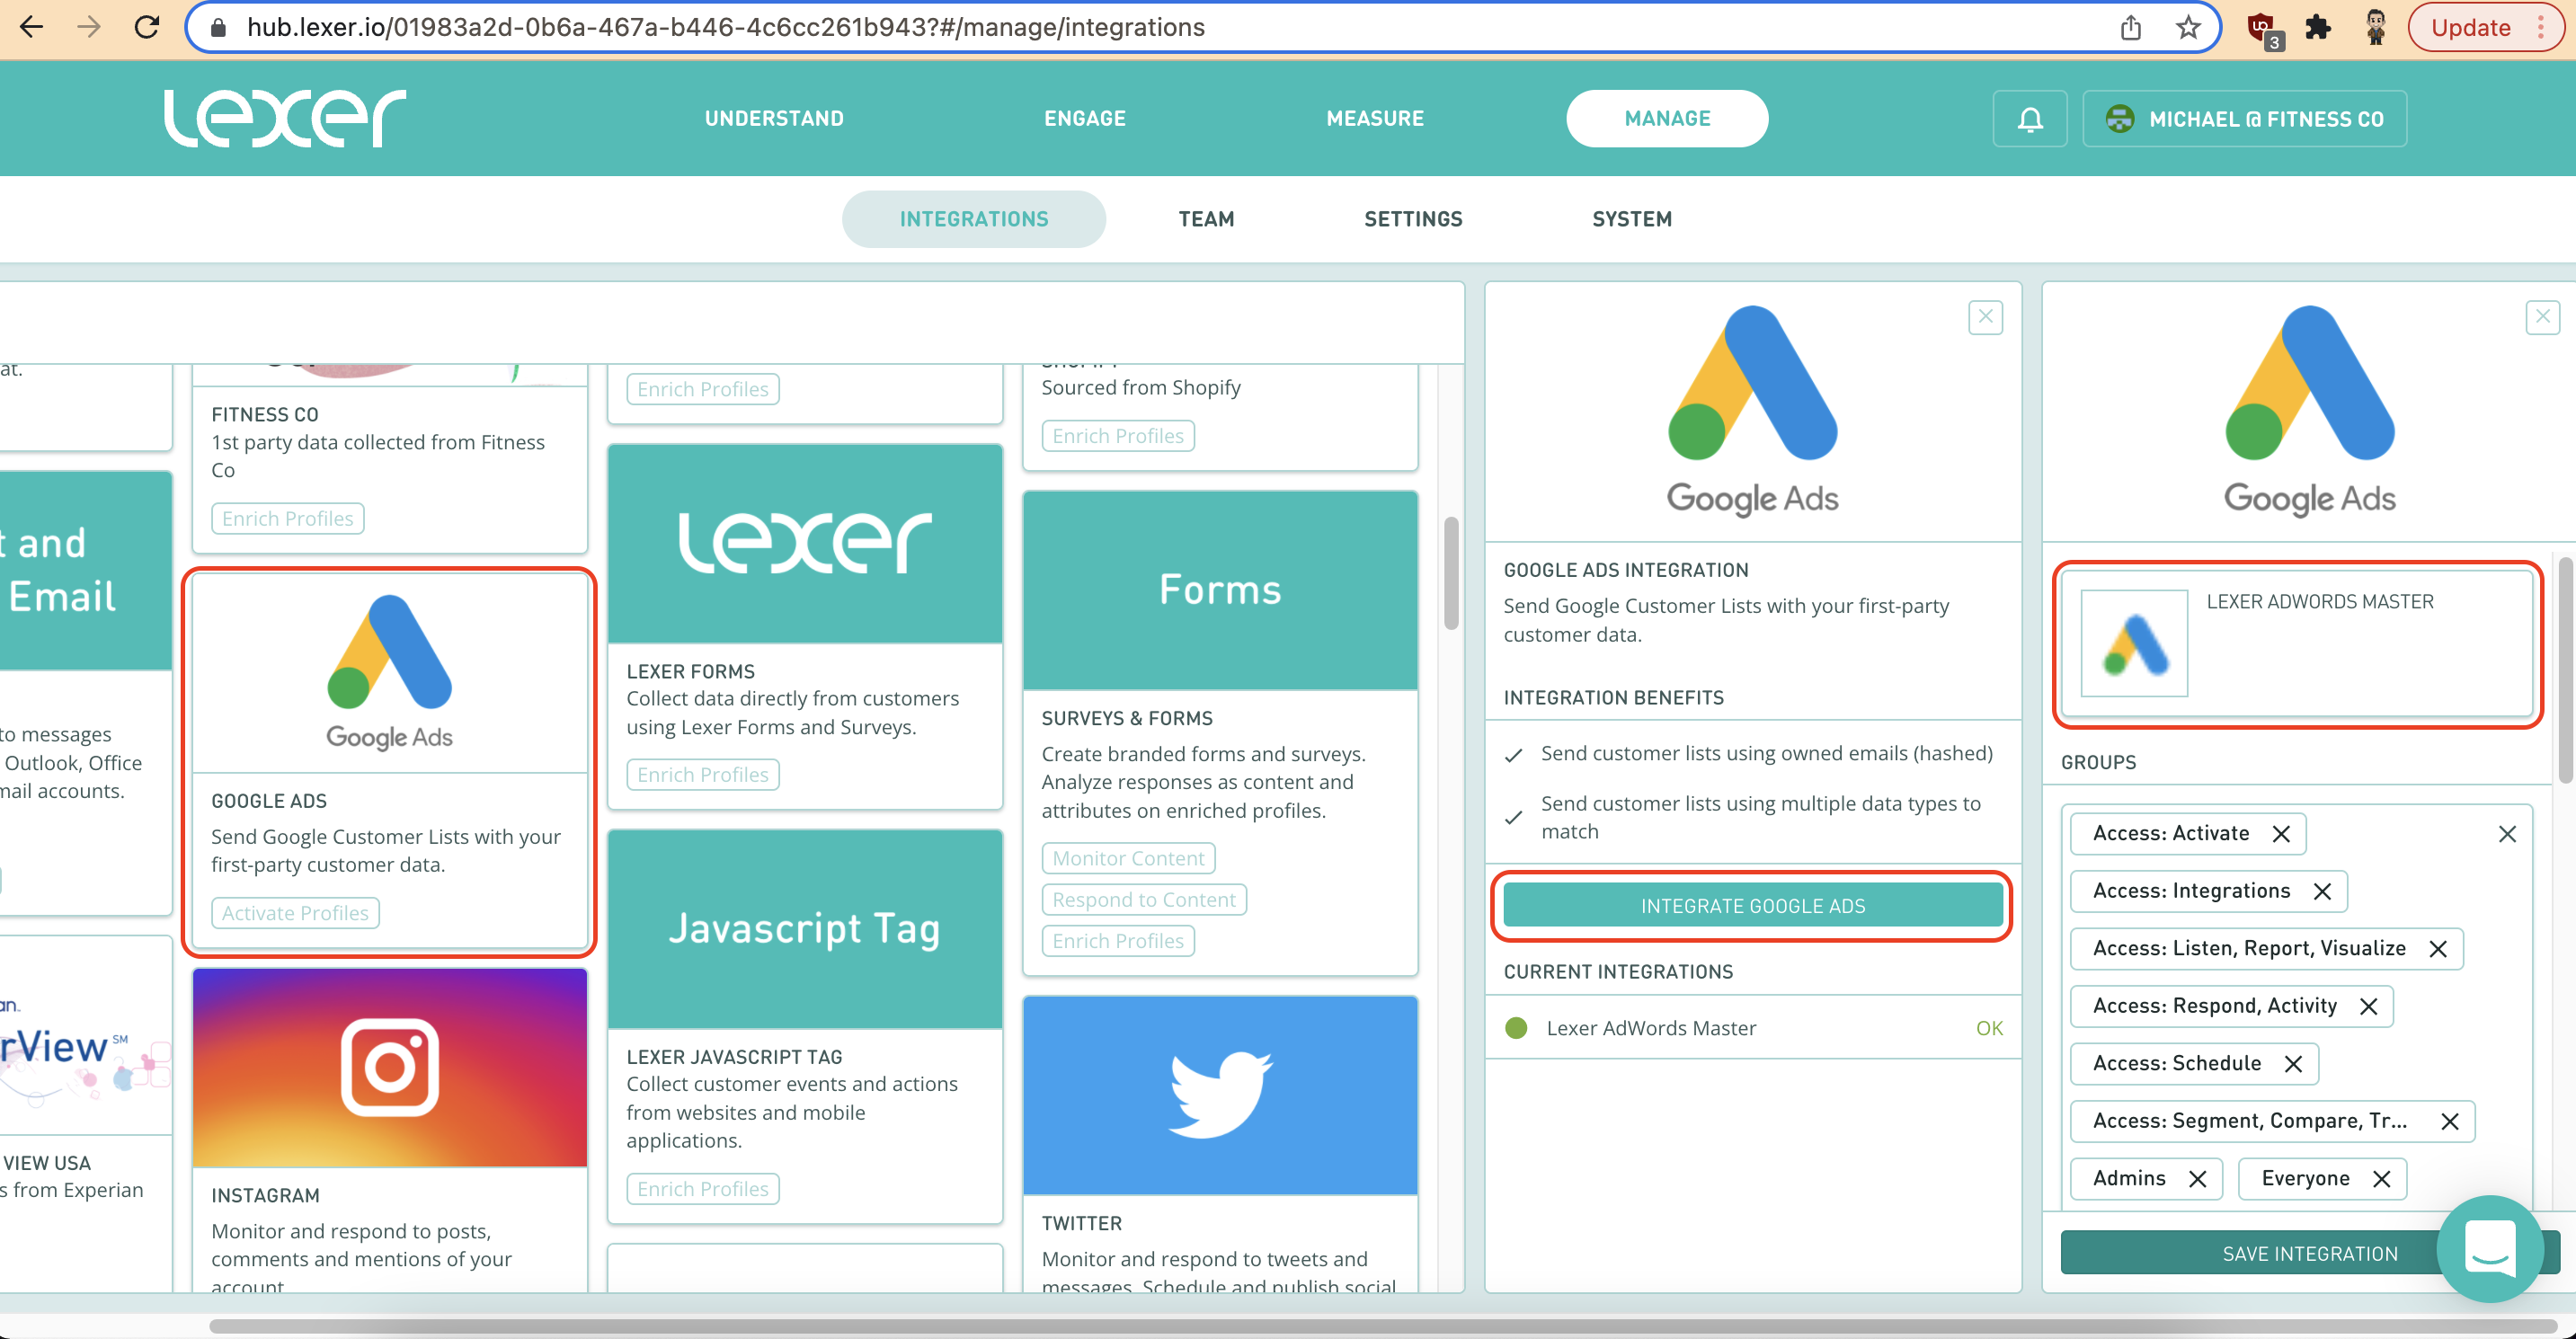Image resolution: width=2576 pixels, height=1339 pixels.
Task: Bookmark page with the star icon
Action: 2189,27
